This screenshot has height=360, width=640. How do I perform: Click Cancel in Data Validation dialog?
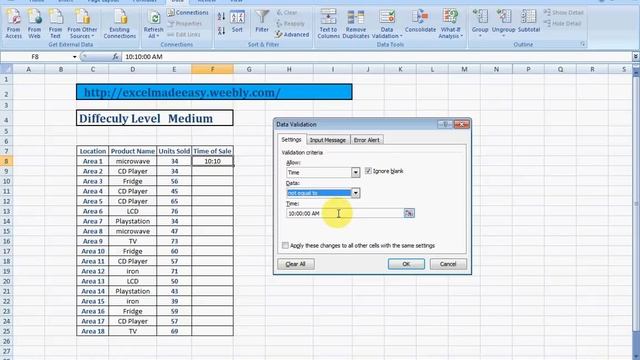tap(448, 264)
